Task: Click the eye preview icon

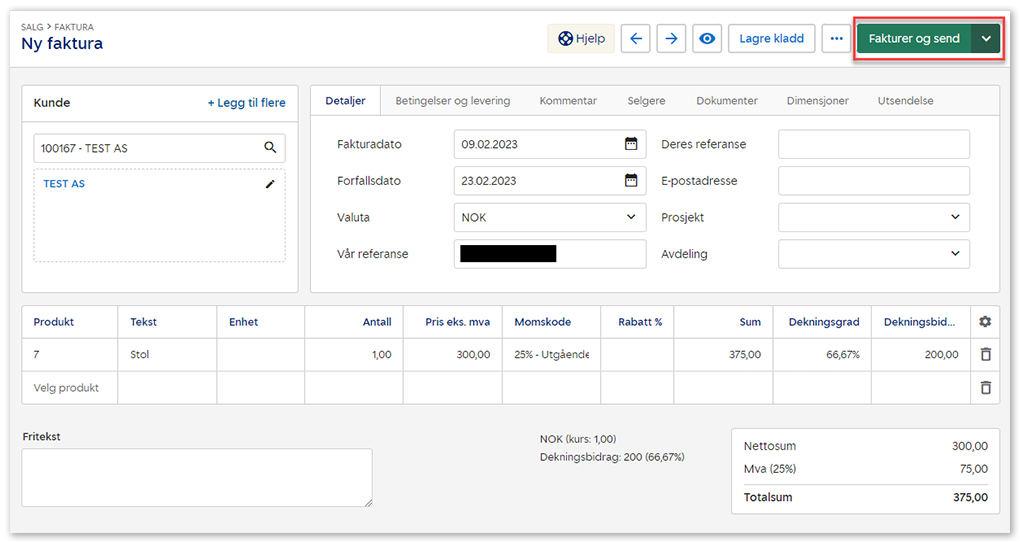Action: pyautogui.click(x=708, y=39)
